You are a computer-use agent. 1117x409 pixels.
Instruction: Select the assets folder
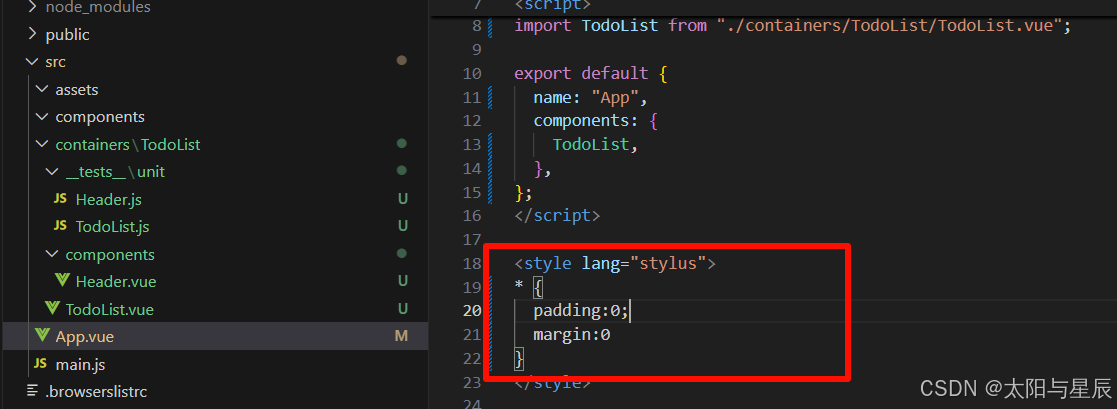[77, 90]
